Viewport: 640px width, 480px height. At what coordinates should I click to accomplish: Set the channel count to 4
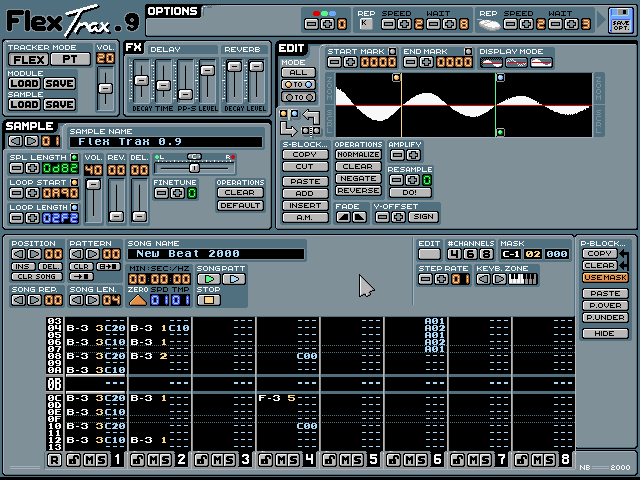tap(454, 254)
